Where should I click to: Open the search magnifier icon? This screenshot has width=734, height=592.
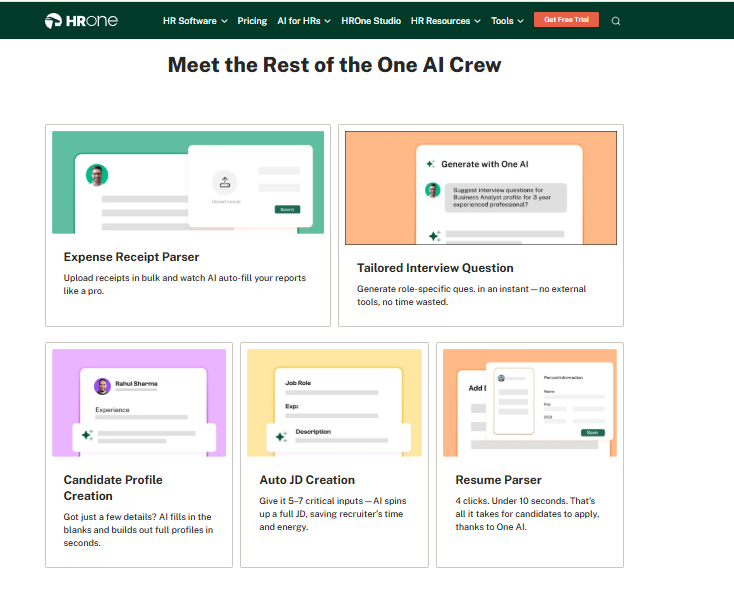coord(616,21)
